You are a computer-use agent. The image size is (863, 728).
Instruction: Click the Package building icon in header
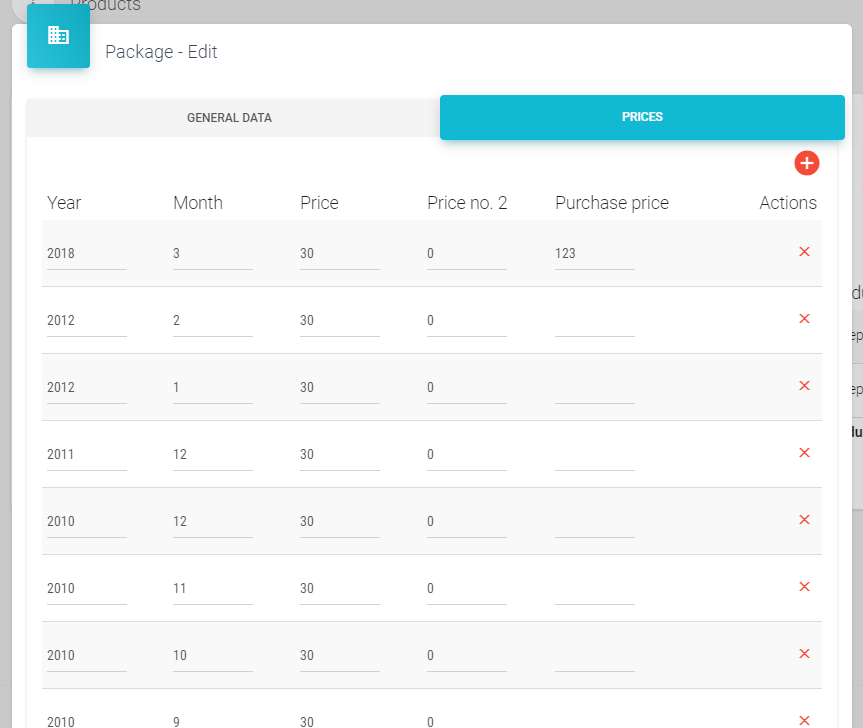pyautogui.click(x=58, y=36)
